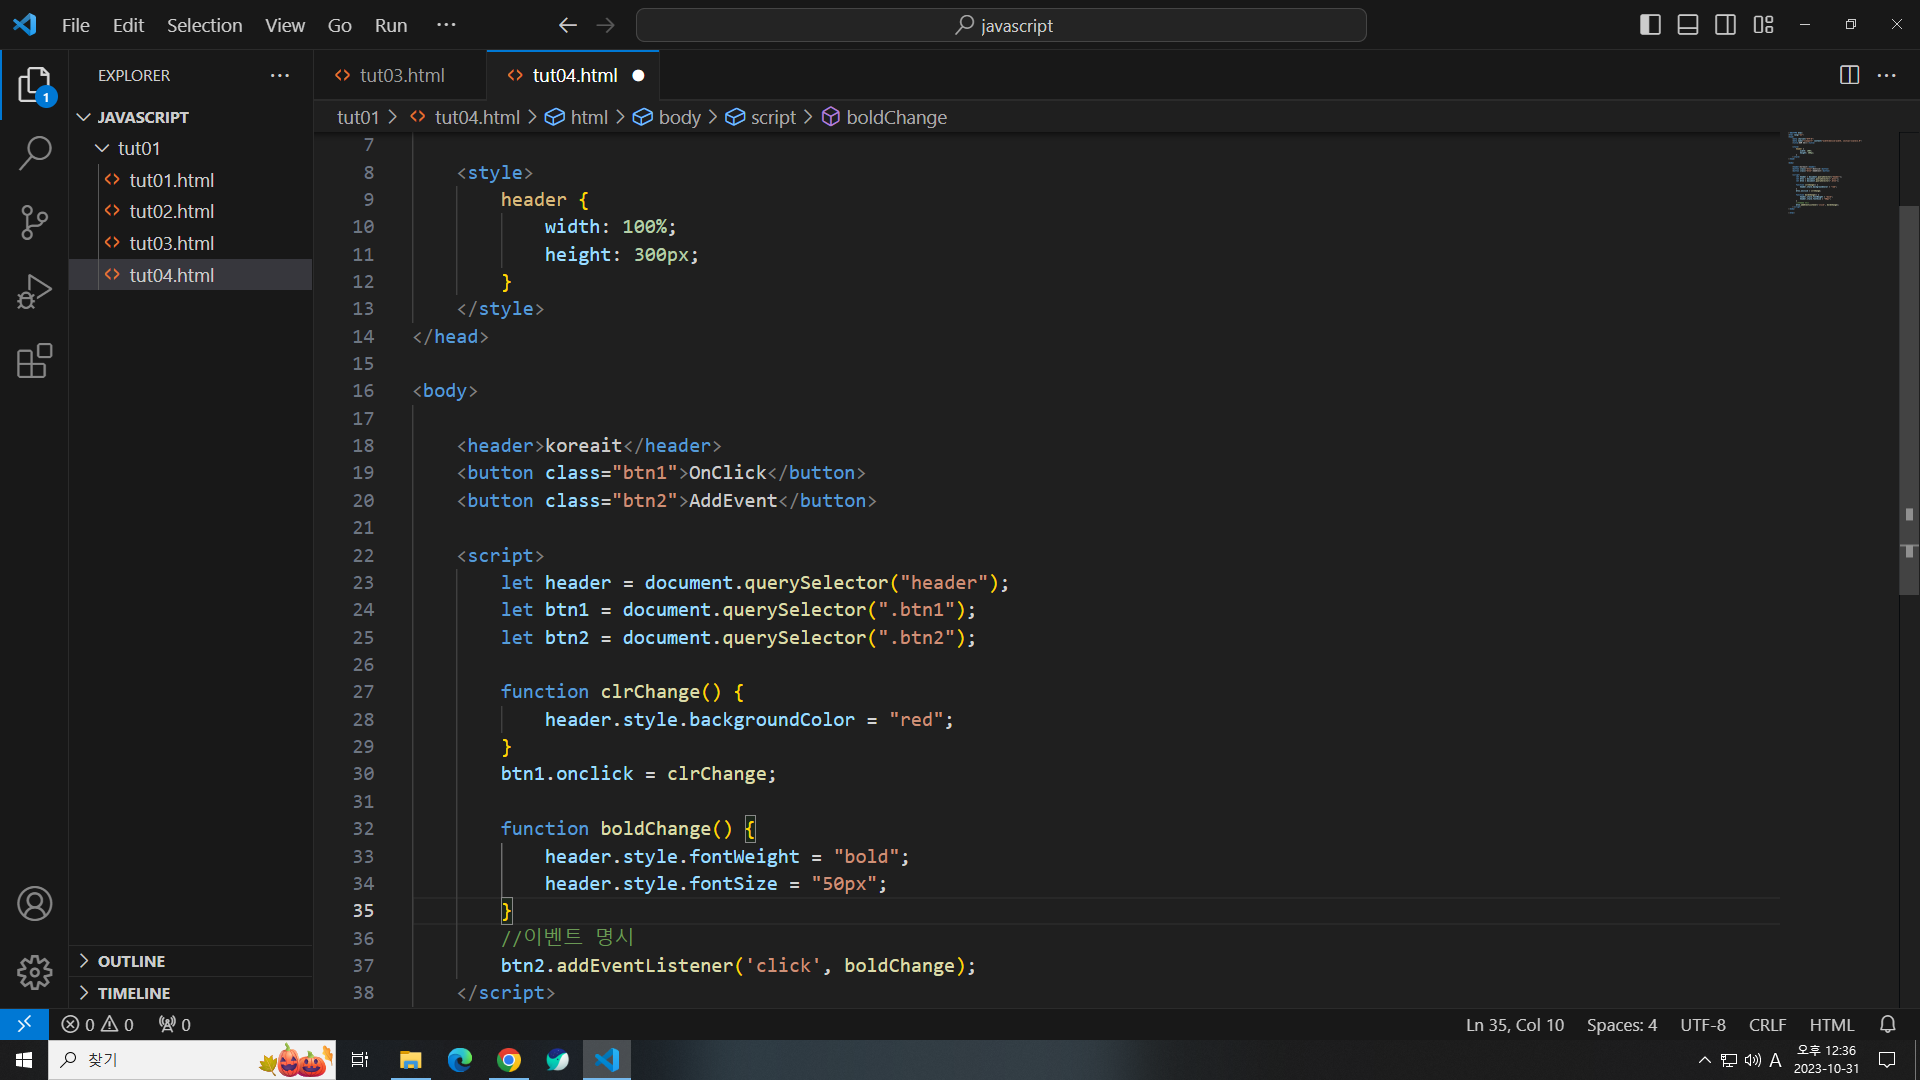1920x1080 pixels.
Task: Switch to the tut03.html tab
Action: click(x=401, y=75)
